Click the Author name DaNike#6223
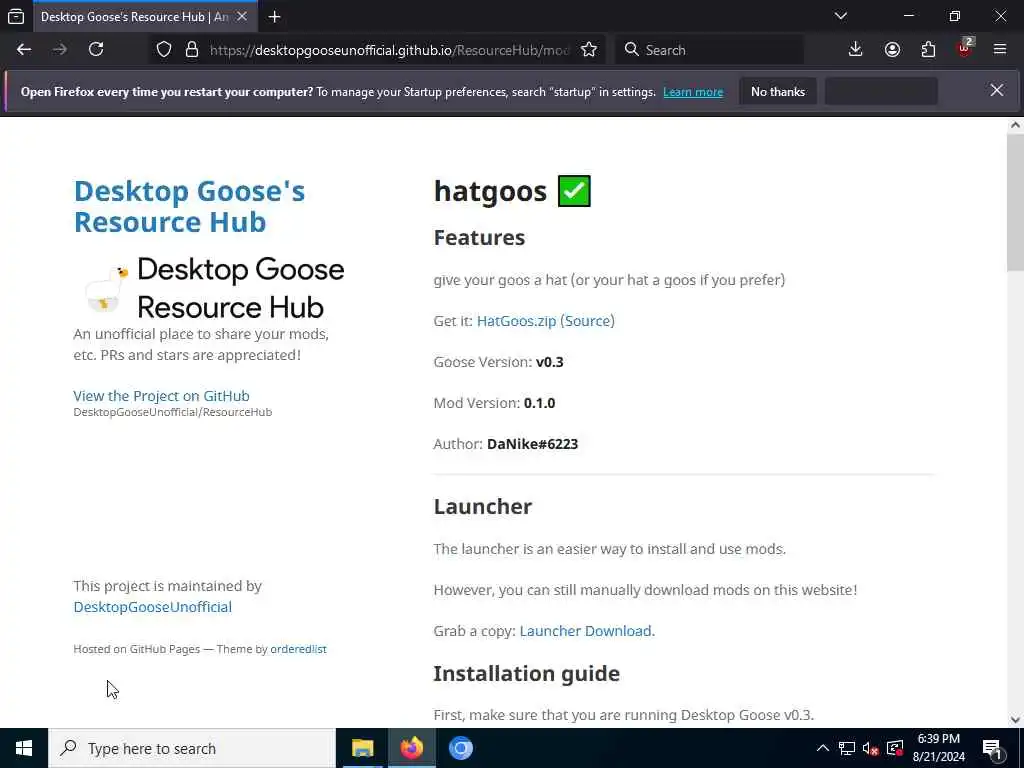Screen dimensions: 1024x768 [x=532, y=444]
